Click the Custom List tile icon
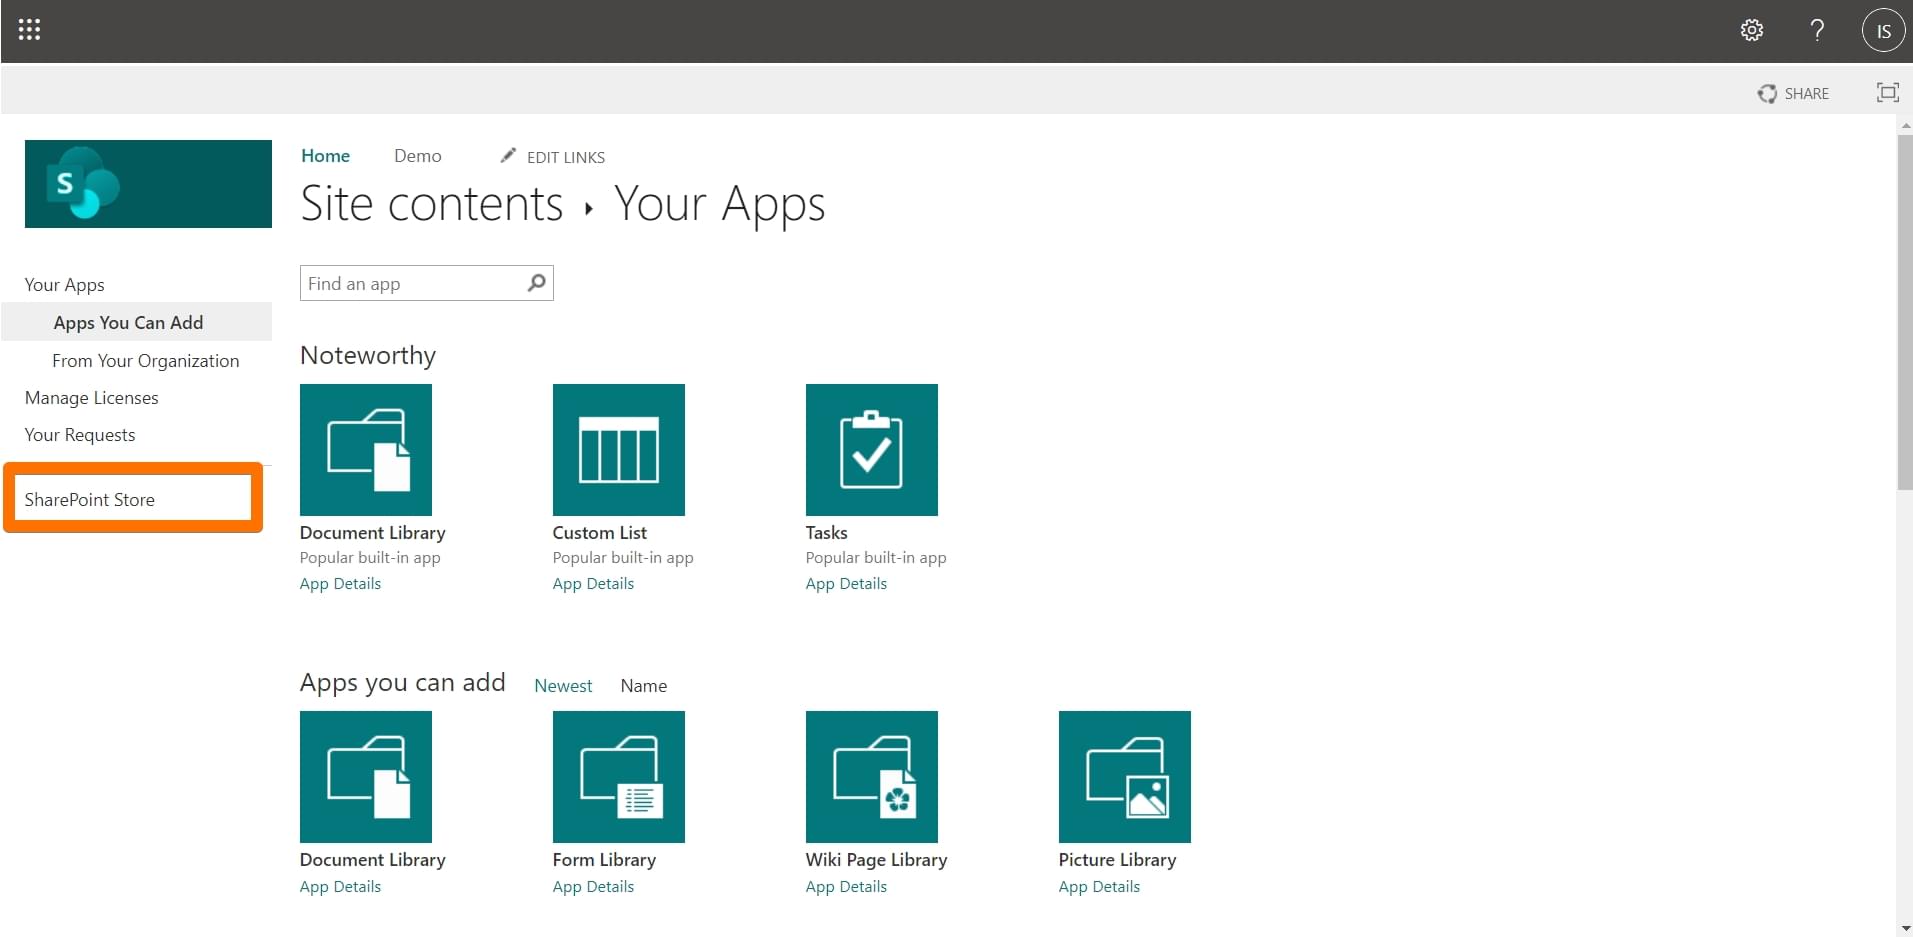 619,450
